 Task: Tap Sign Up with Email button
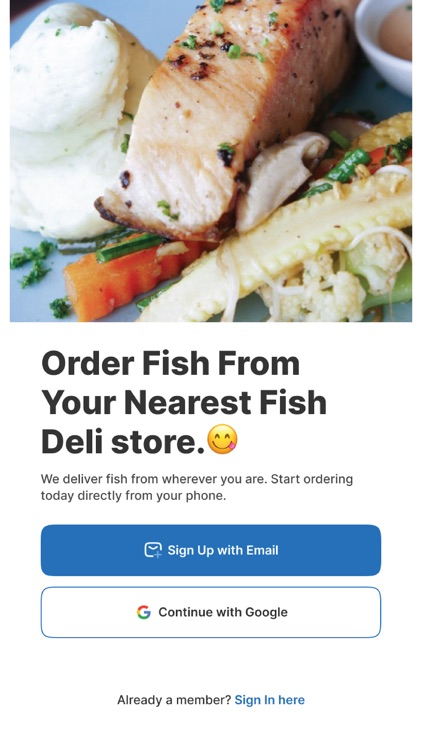coord(211,550)
